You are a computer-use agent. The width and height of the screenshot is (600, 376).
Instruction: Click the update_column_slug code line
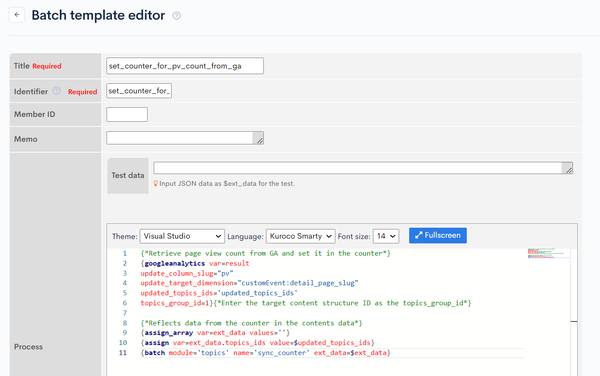tap(187, 273)
